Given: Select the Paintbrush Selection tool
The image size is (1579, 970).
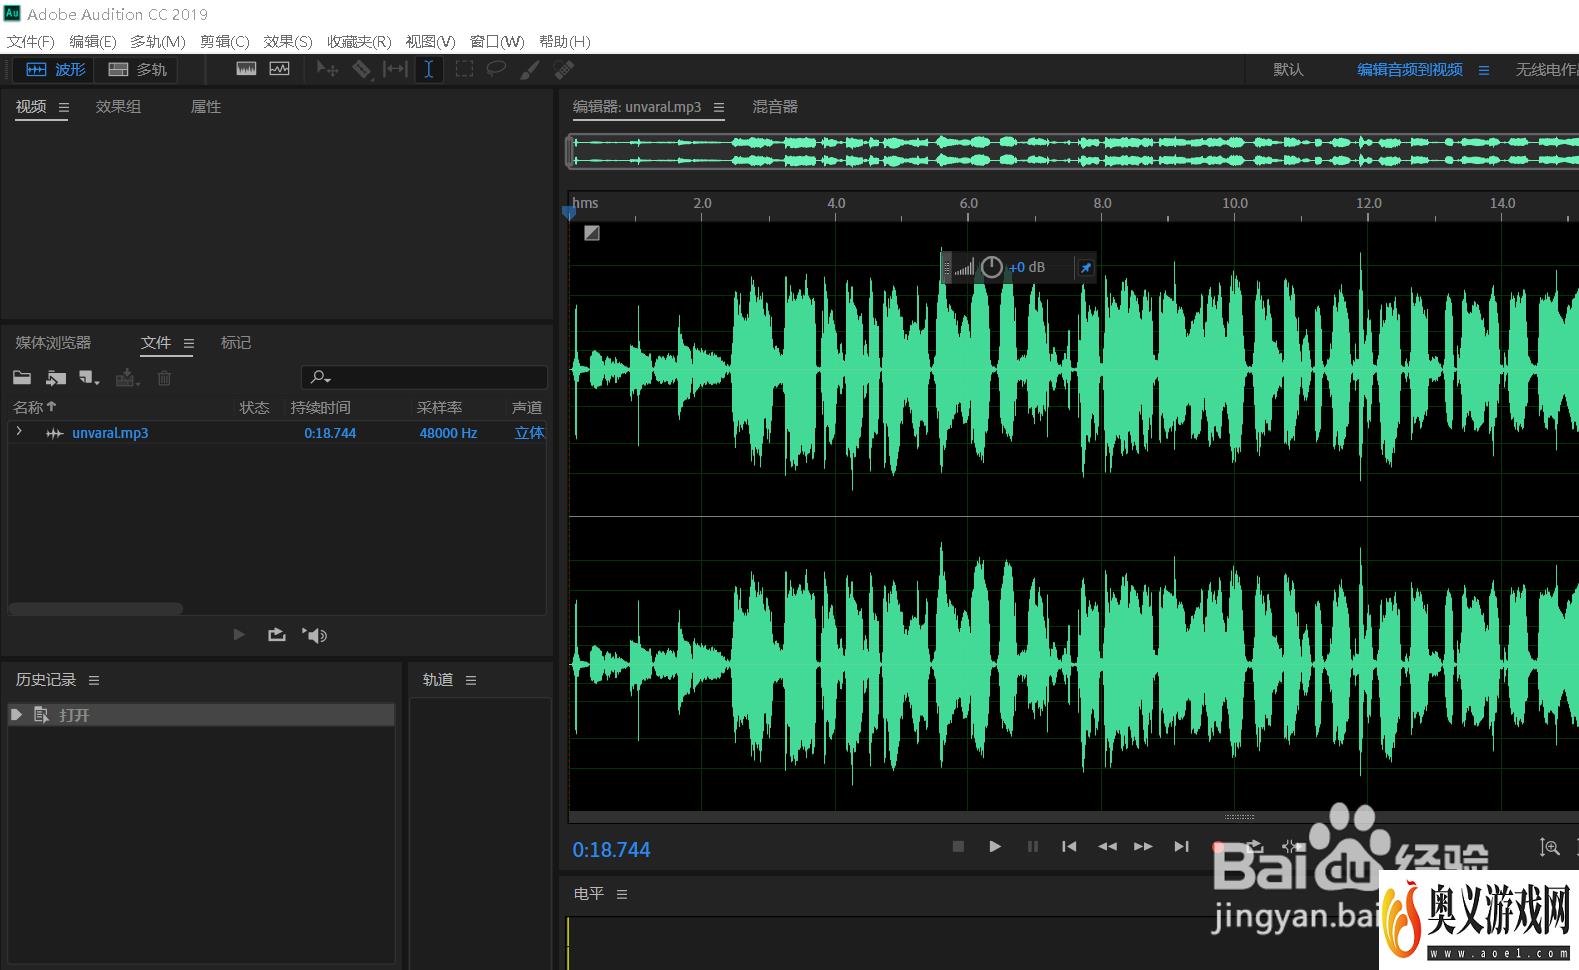Looking at the screenshot, I should (x=530, y=69).
